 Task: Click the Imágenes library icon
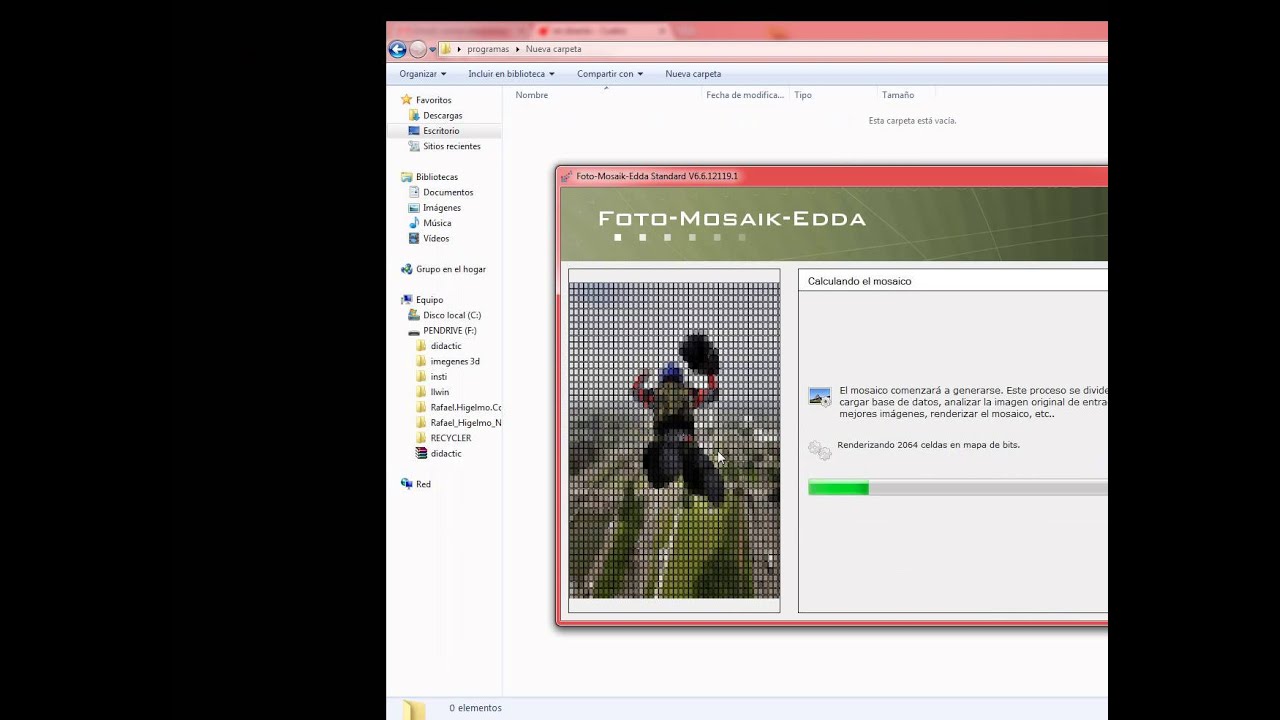414,208
